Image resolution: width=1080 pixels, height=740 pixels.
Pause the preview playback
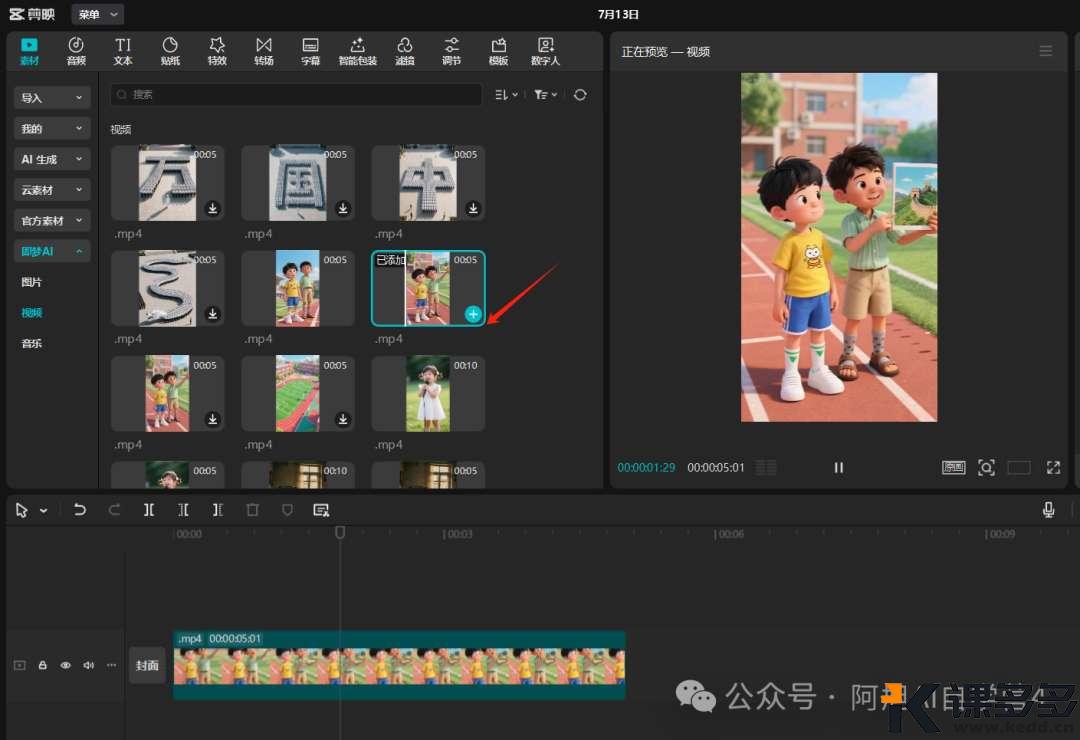tap(839, 468)
